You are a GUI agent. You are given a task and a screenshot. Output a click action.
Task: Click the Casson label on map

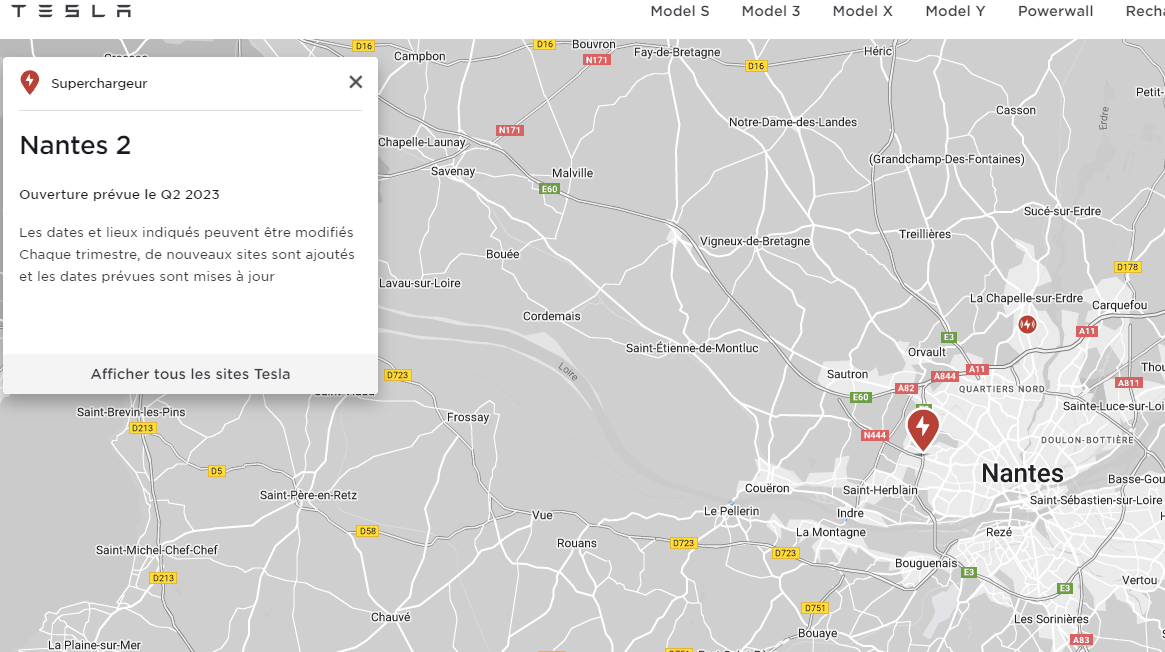tap(1016, 111)
